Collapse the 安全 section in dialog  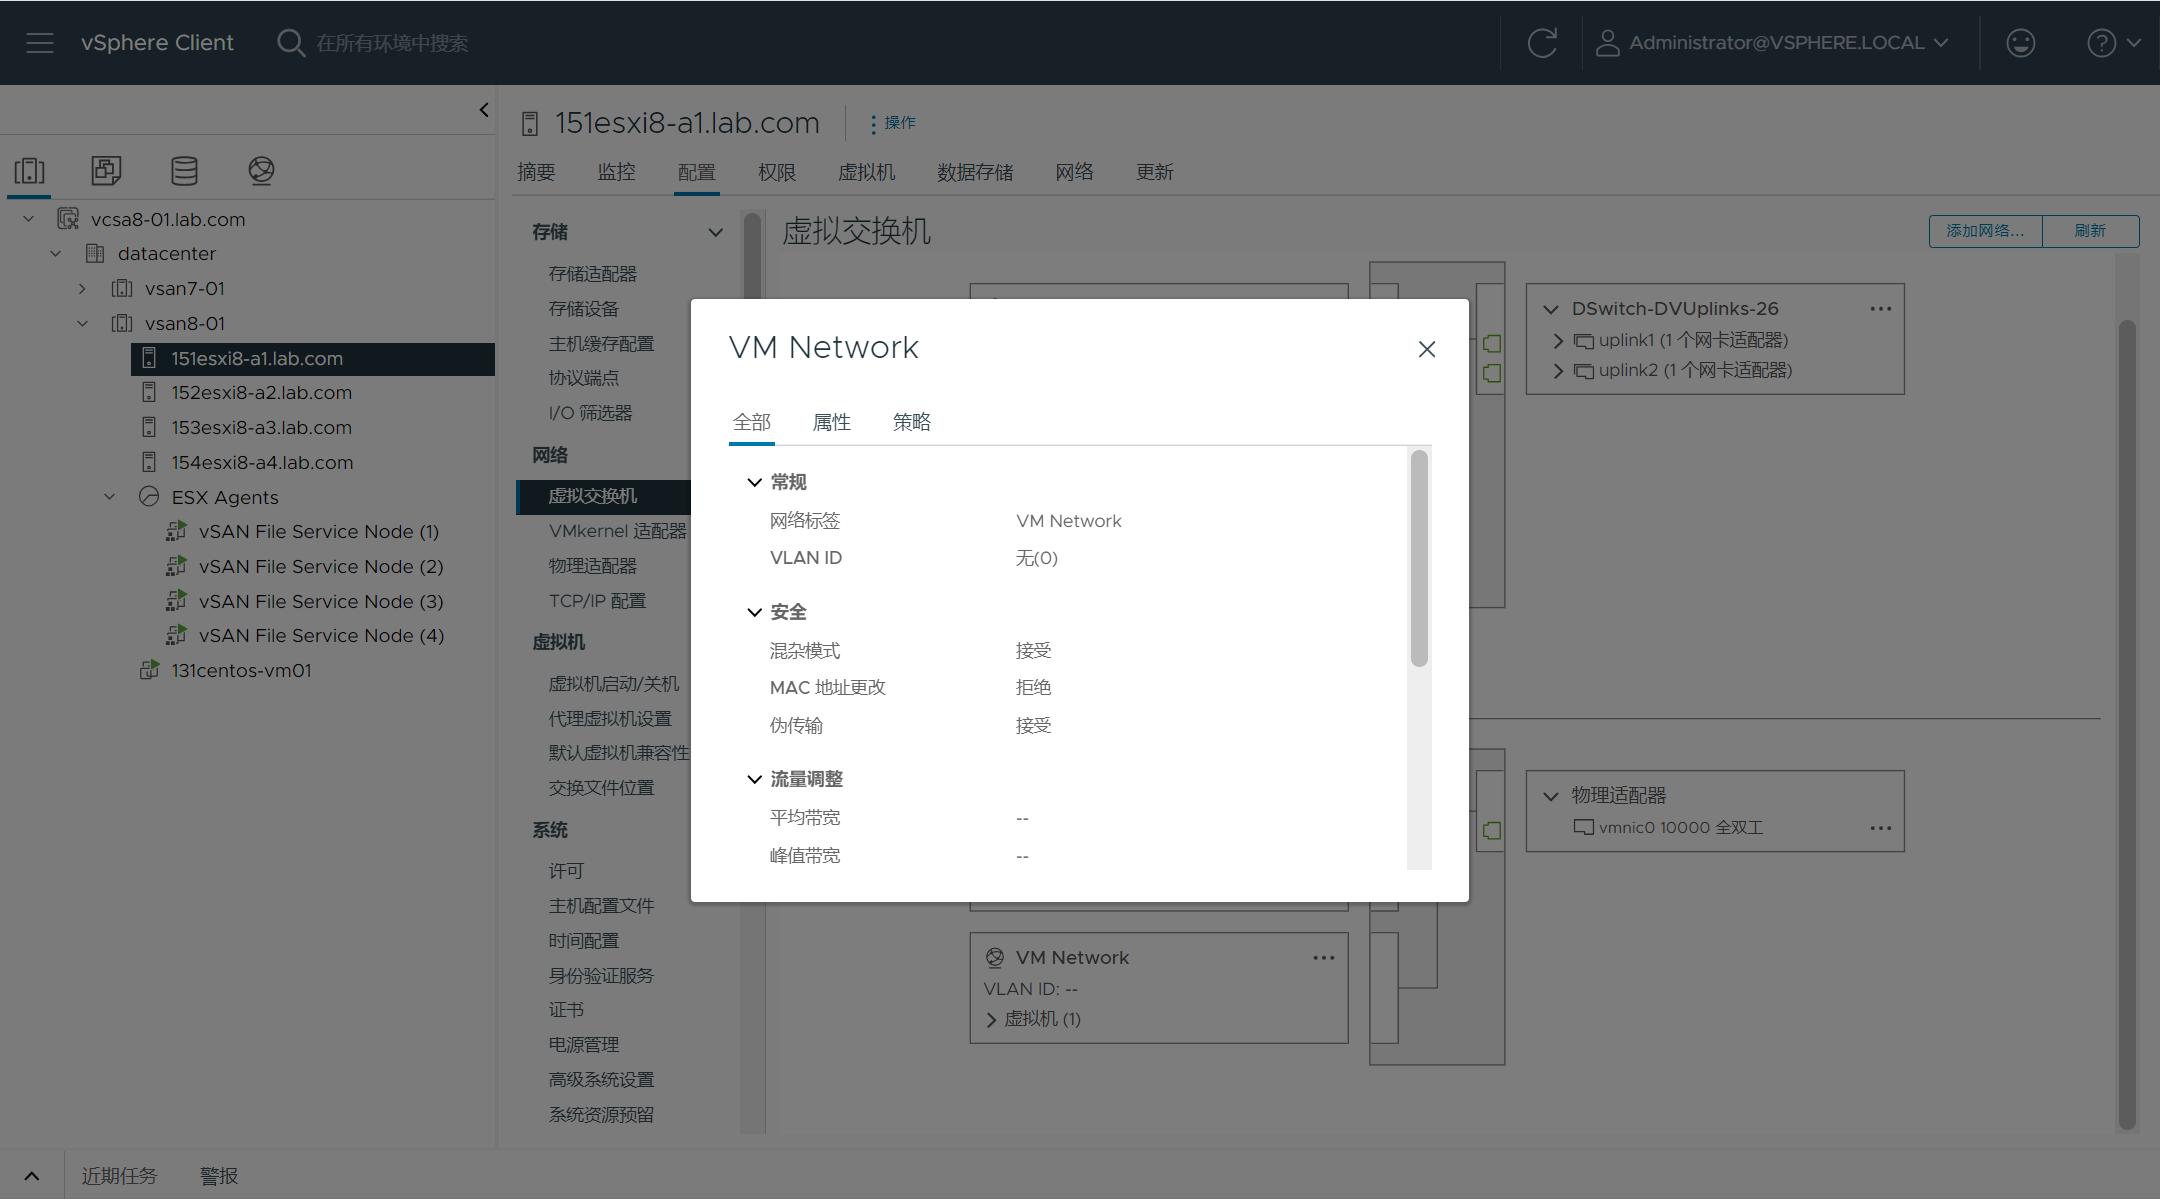click(755, 612)
